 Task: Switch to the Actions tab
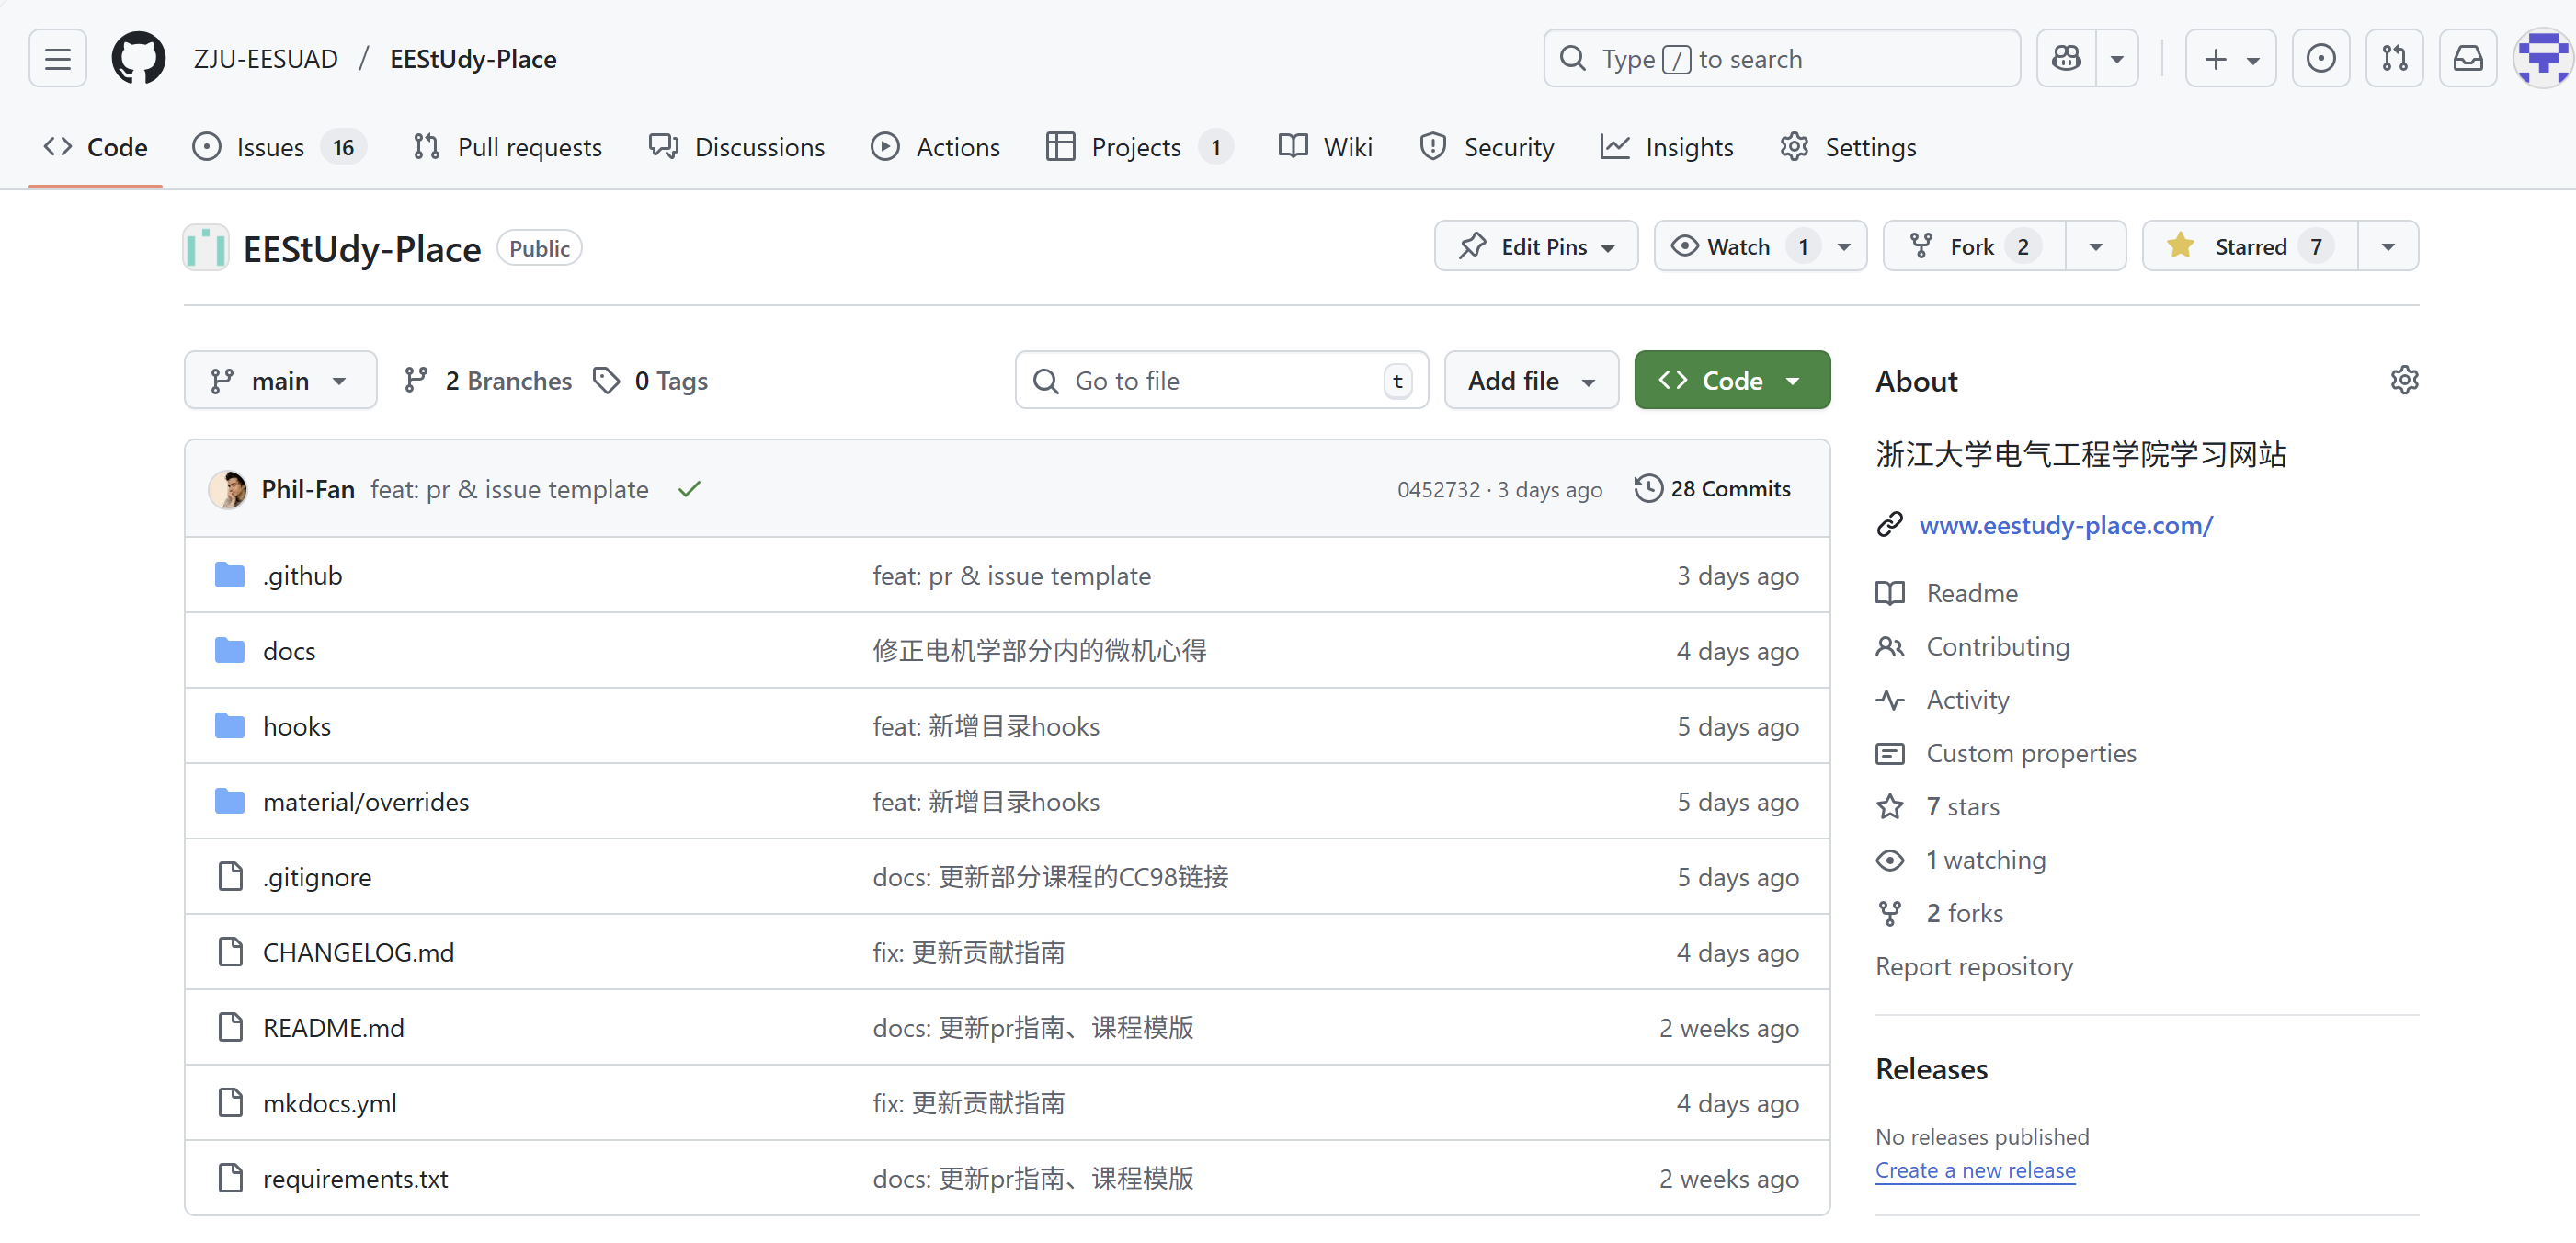tap(935, 147)
